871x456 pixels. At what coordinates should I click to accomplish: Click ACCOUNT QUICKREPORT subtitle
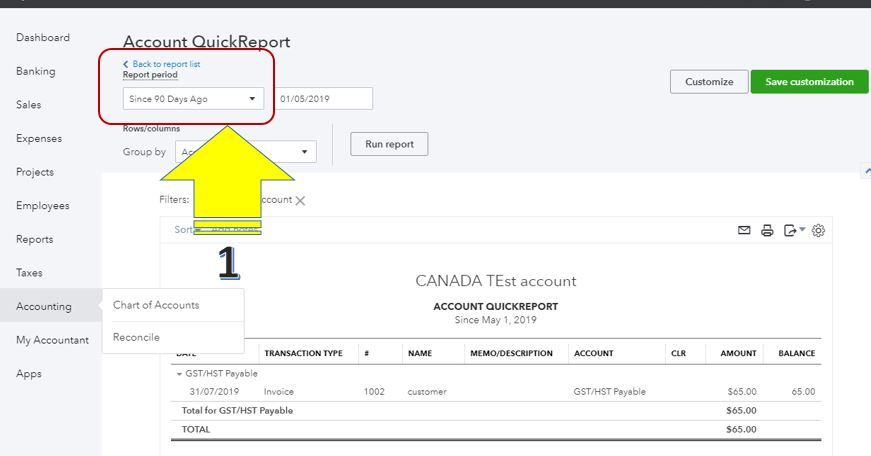495,307
